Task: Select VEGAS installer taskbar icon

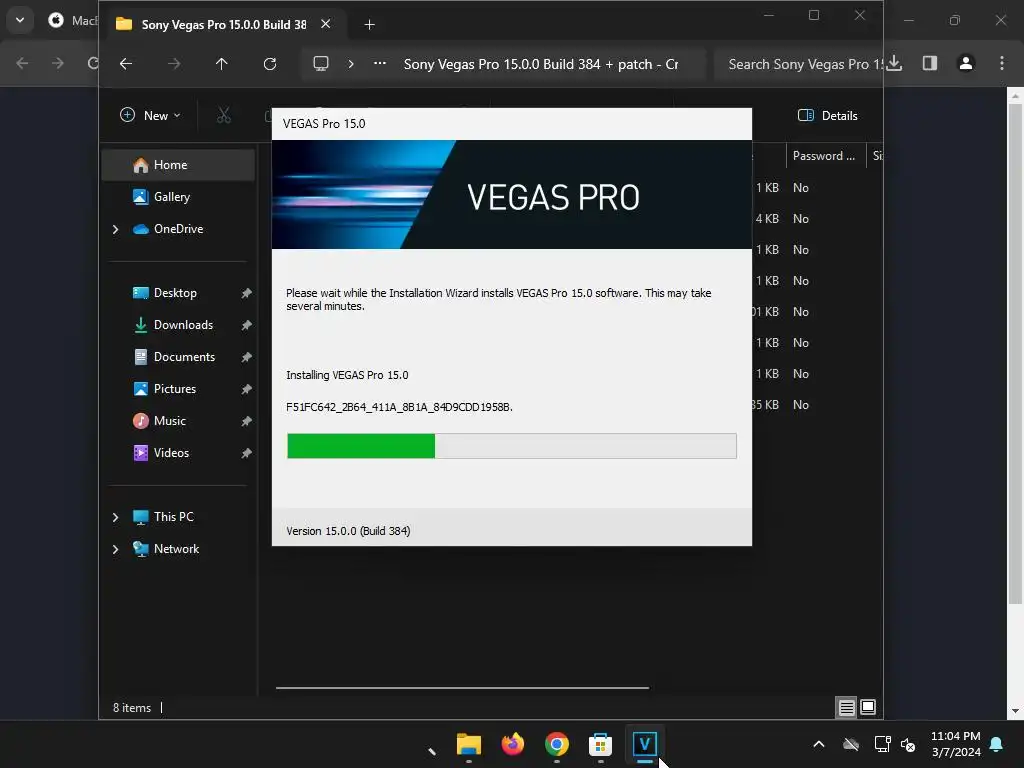Action: tap(645, 744)
